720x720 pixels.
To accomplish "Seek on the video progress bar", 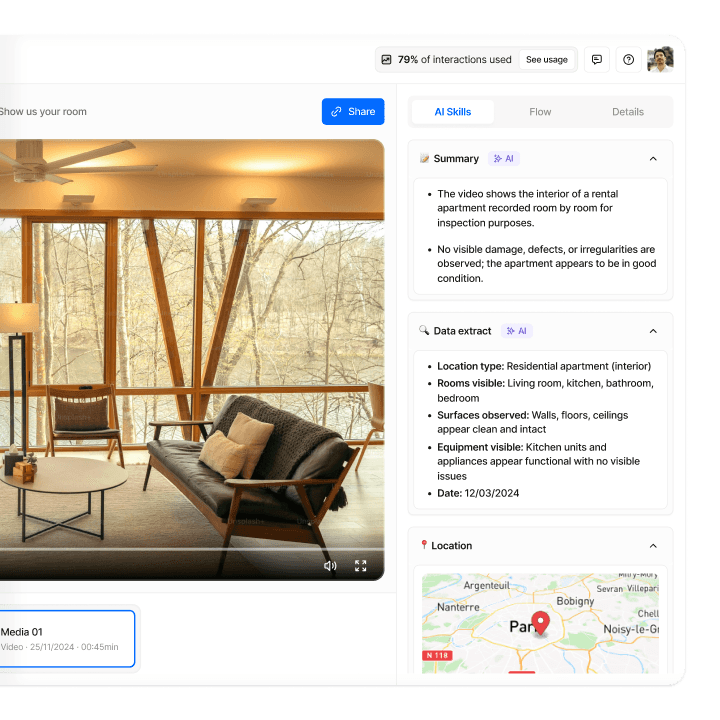I will (x=192, y=549).
